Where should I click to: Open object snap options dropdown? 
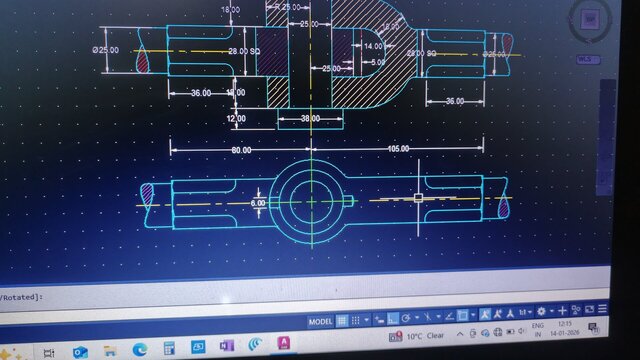pos(473,315)
